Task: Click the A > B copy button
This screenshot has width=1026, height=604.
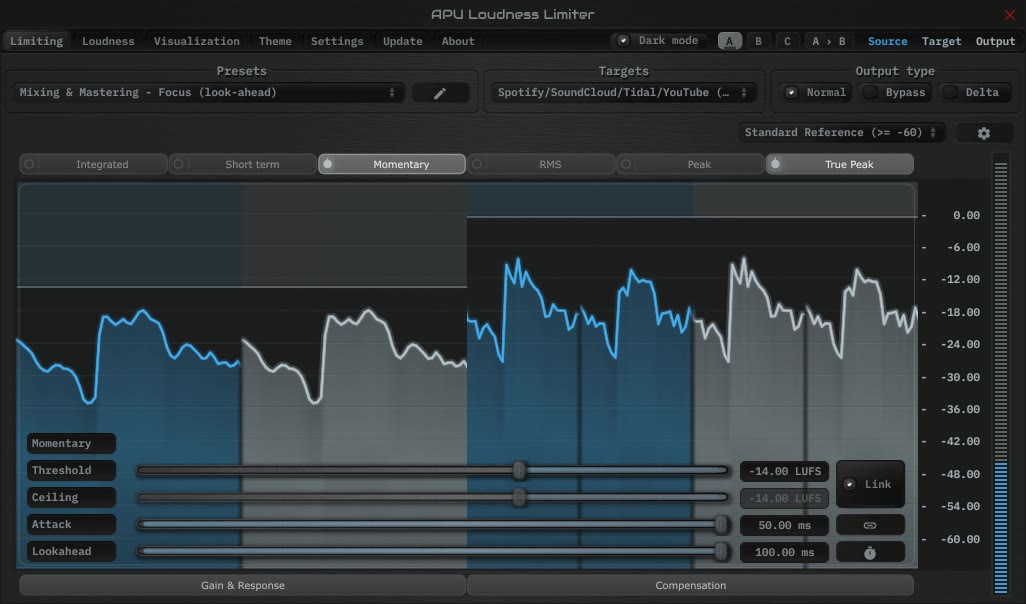Action: [x=828, y=41]
